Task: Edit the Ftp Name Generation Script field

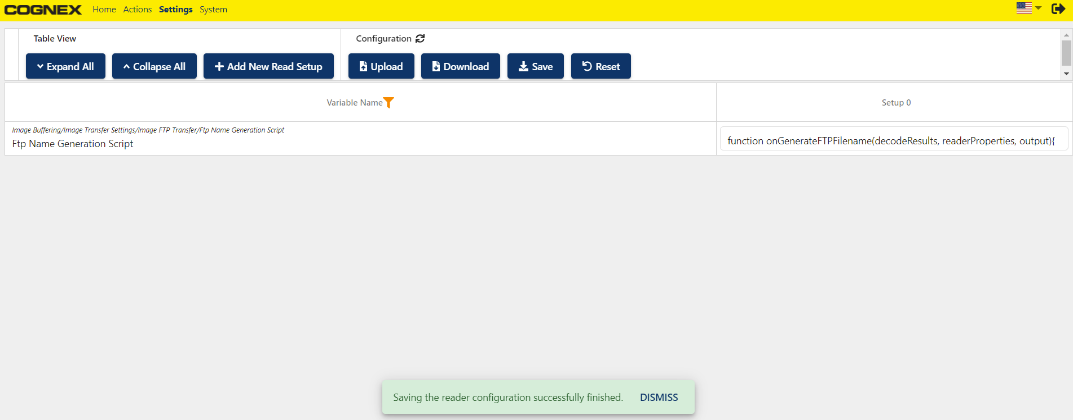Action: tap(894, 139)
